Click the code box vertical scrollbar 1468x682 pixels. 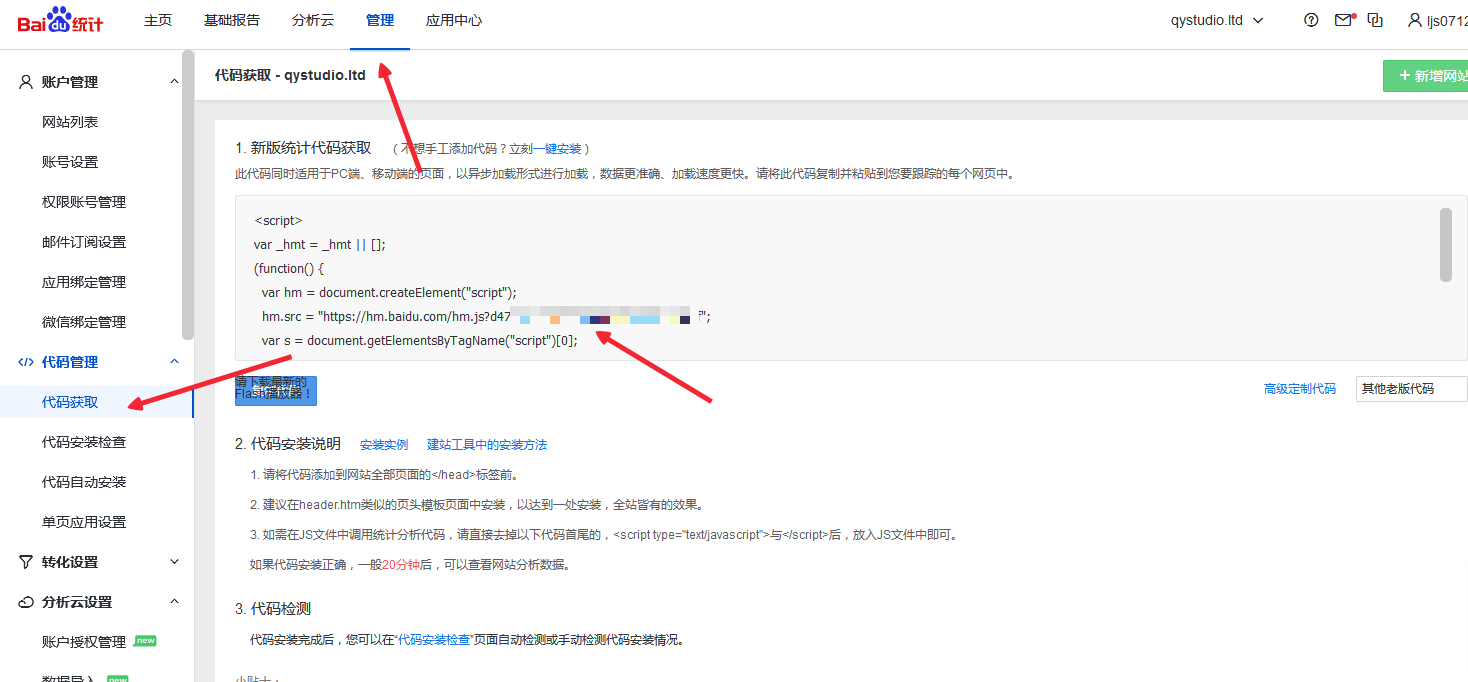[x=1446, y=245]
